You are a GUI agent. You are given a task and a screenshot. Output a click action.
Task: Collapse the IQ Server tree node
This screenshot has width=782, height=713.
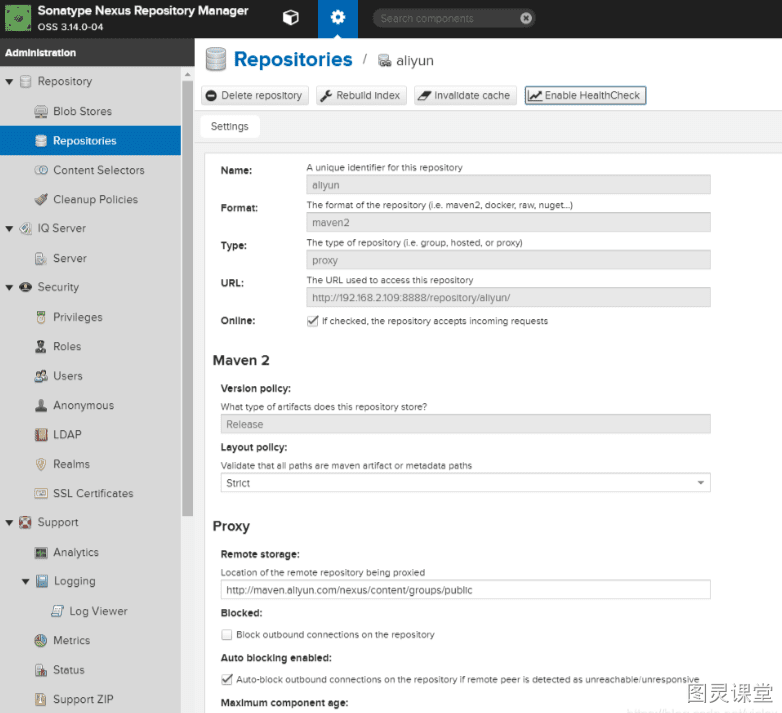(x=9, y=228)
